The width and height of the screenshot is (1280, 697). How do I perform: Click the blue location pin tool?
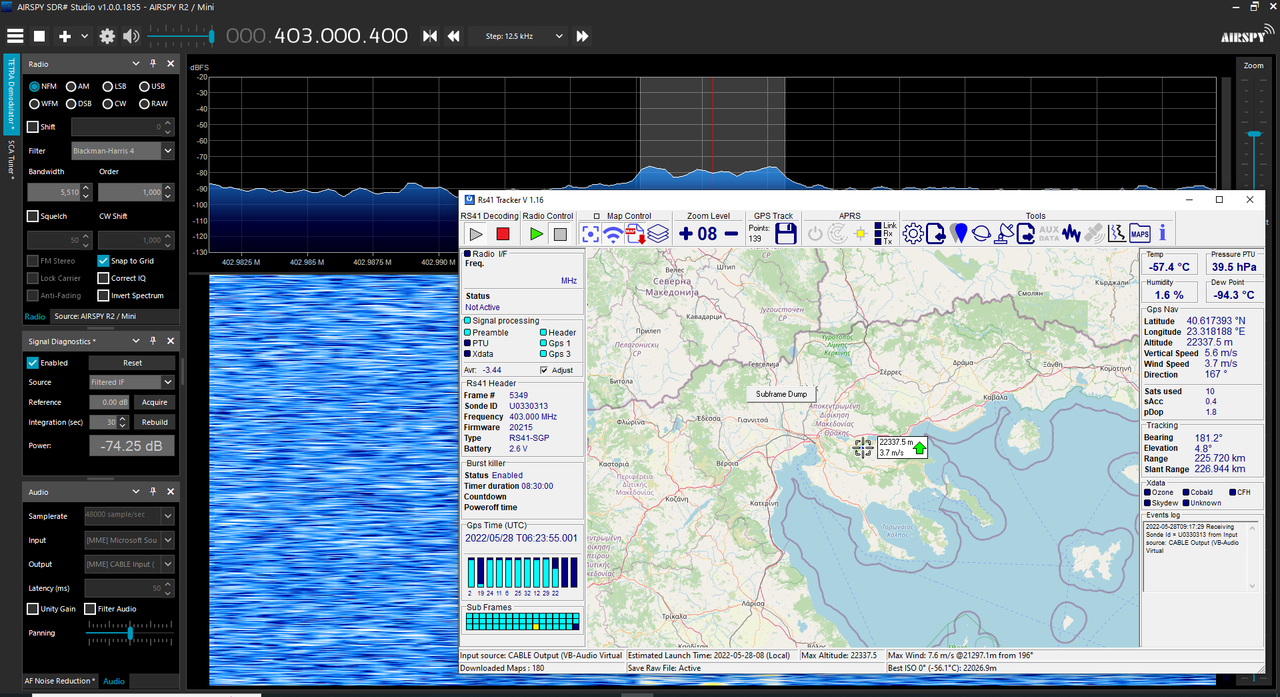[x=959, y=234]
